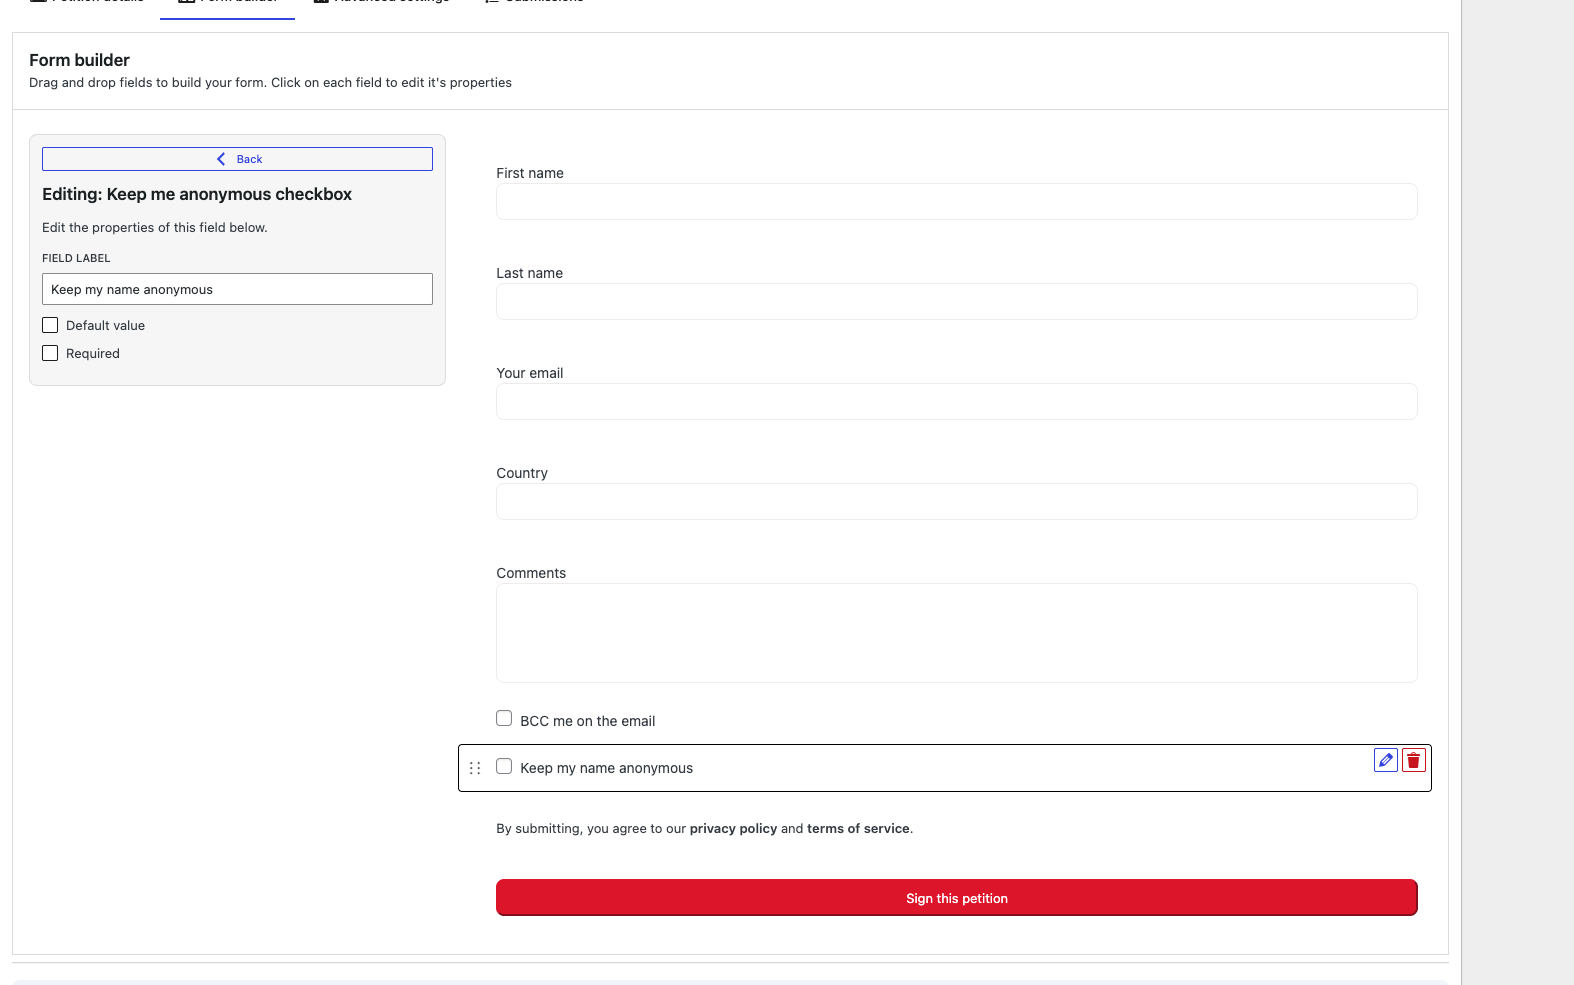1574x985 pixels.
Task: Click the BCC me on the email label
Action: [587, 721]
